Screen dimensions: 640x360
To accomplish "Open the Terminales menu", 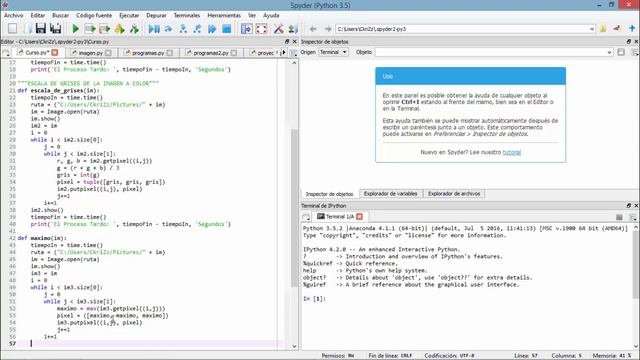I will (x=187, y=15).
